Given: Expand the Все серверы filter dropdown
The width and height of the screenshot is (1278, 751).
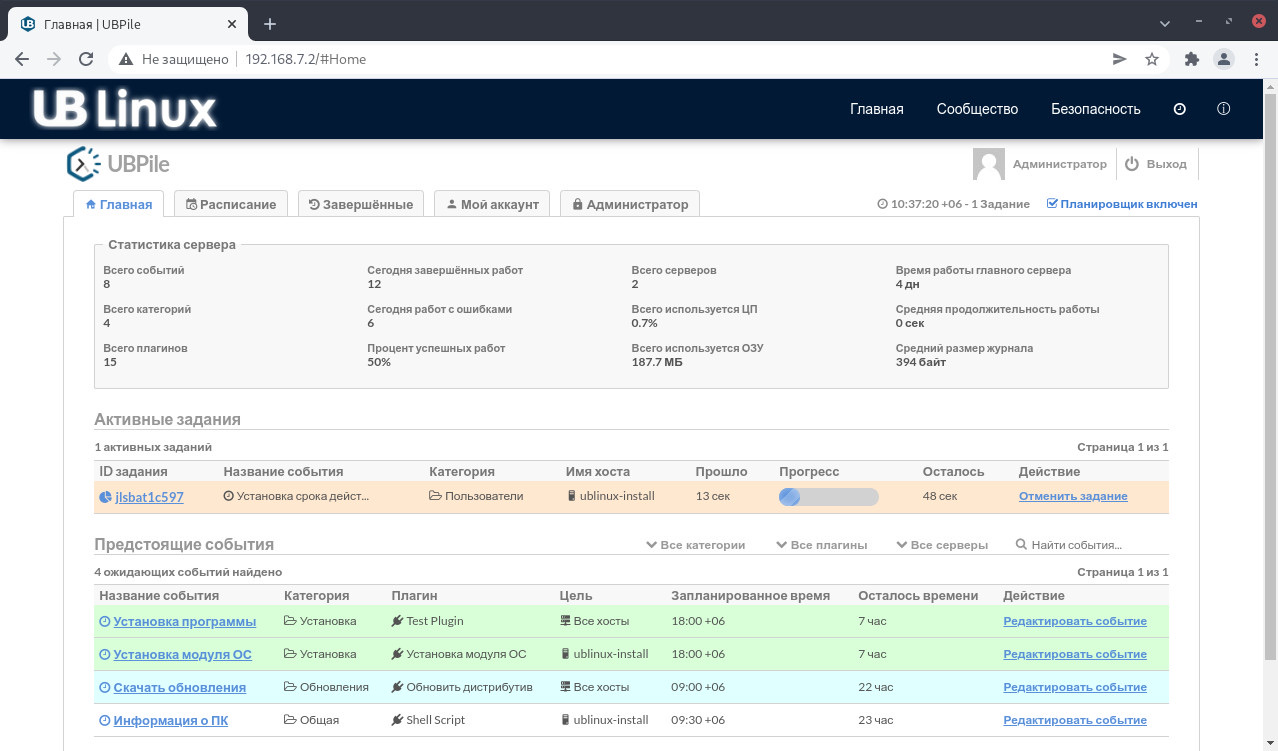Looking at the screenshot, I should click(x=942, y=545).
